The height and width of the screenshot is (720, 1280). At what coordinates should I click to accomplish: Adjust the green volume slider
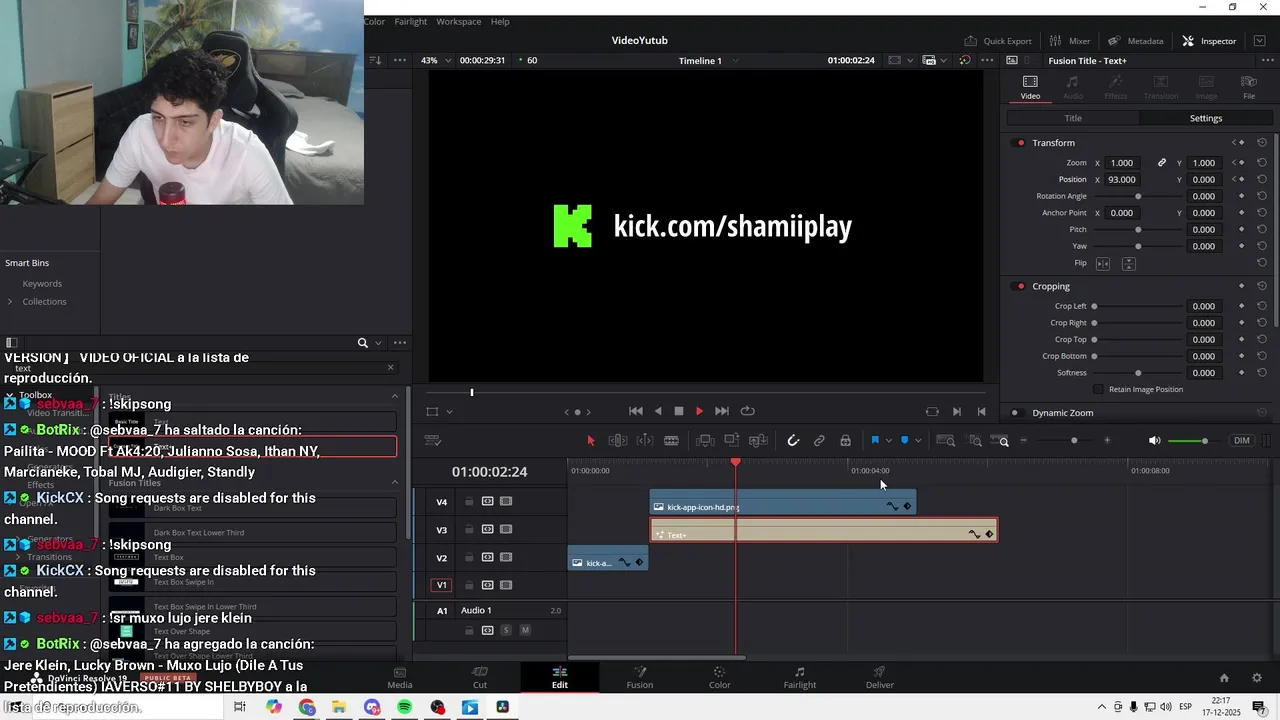pos(1188,441)
